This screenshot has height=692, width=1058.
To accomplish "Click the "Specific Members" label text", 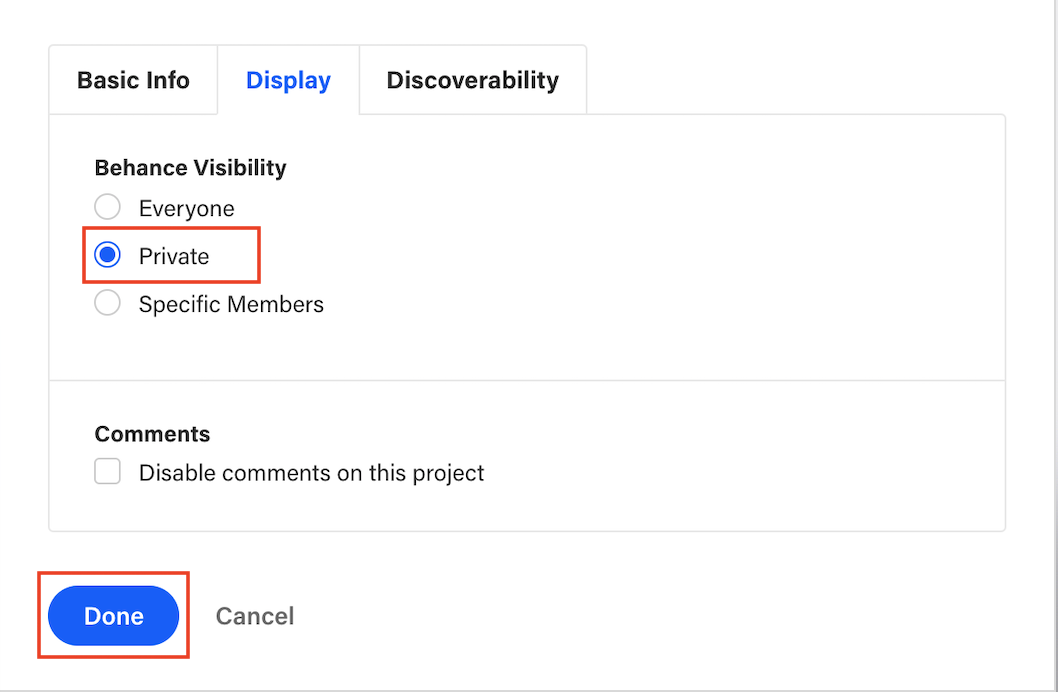I will pyautogui.click(x=231, y=304).
